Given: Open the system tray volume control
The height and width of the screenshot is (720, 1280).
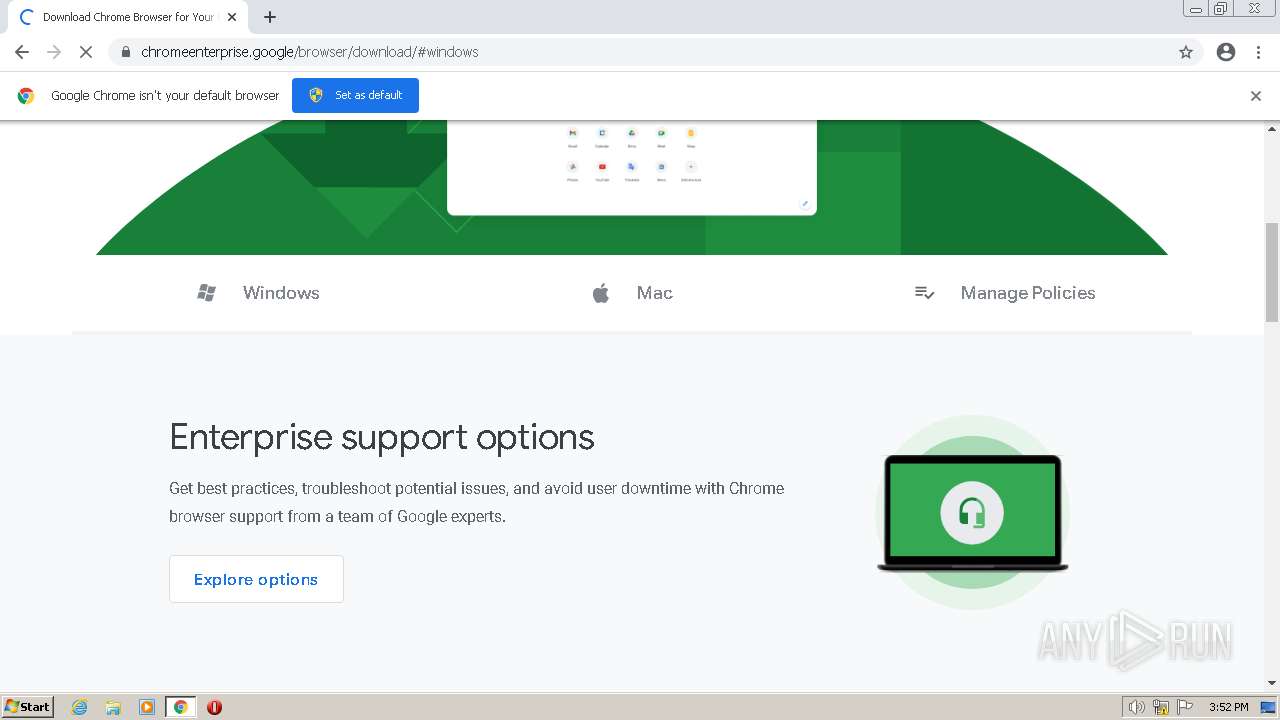Looking at the screenshot, I should [1136, 707].
